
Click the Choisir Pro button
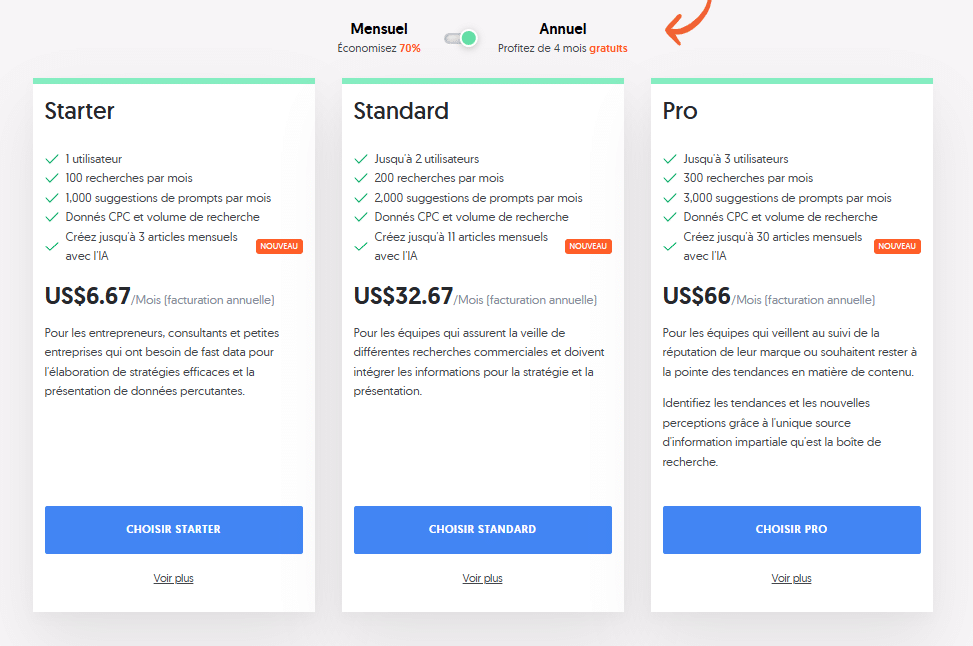tap(791, 529)
